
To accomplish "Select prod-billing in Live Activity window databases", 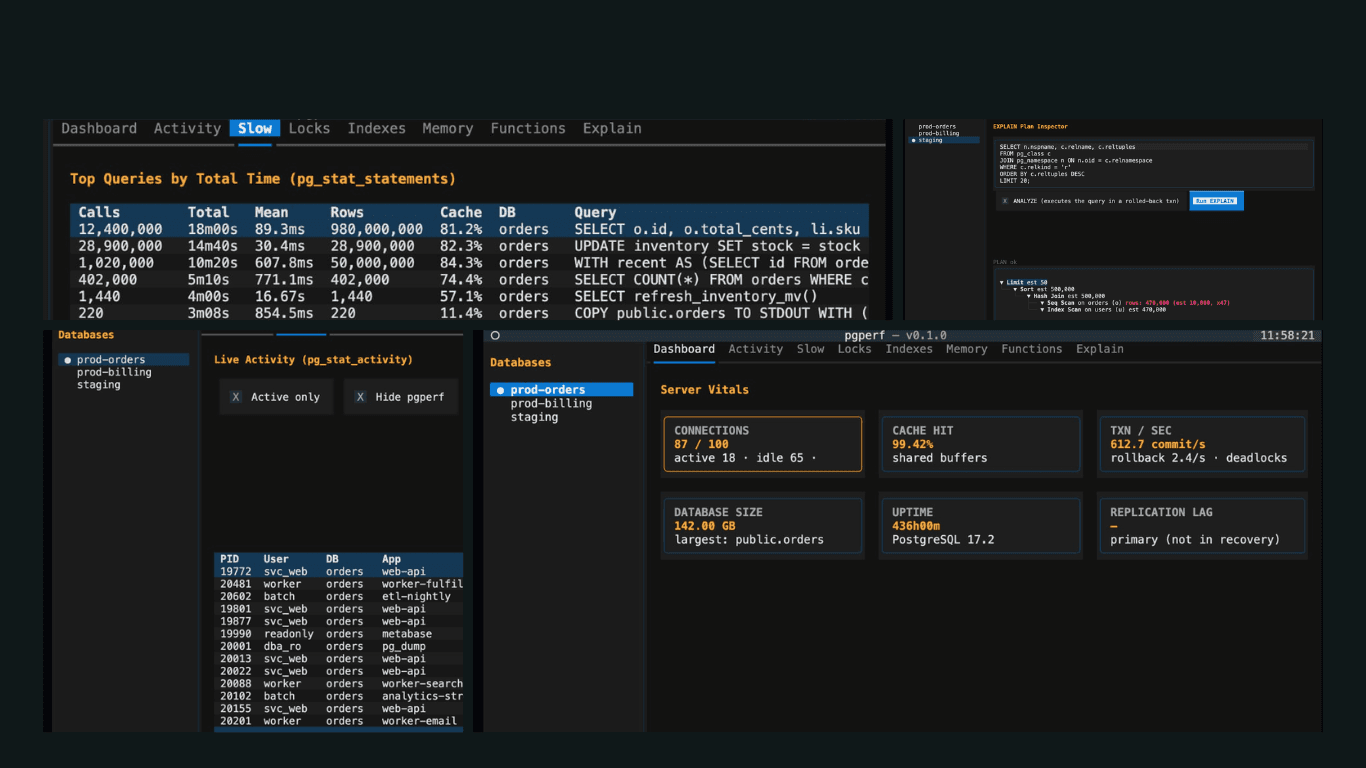I will (114, 372).
